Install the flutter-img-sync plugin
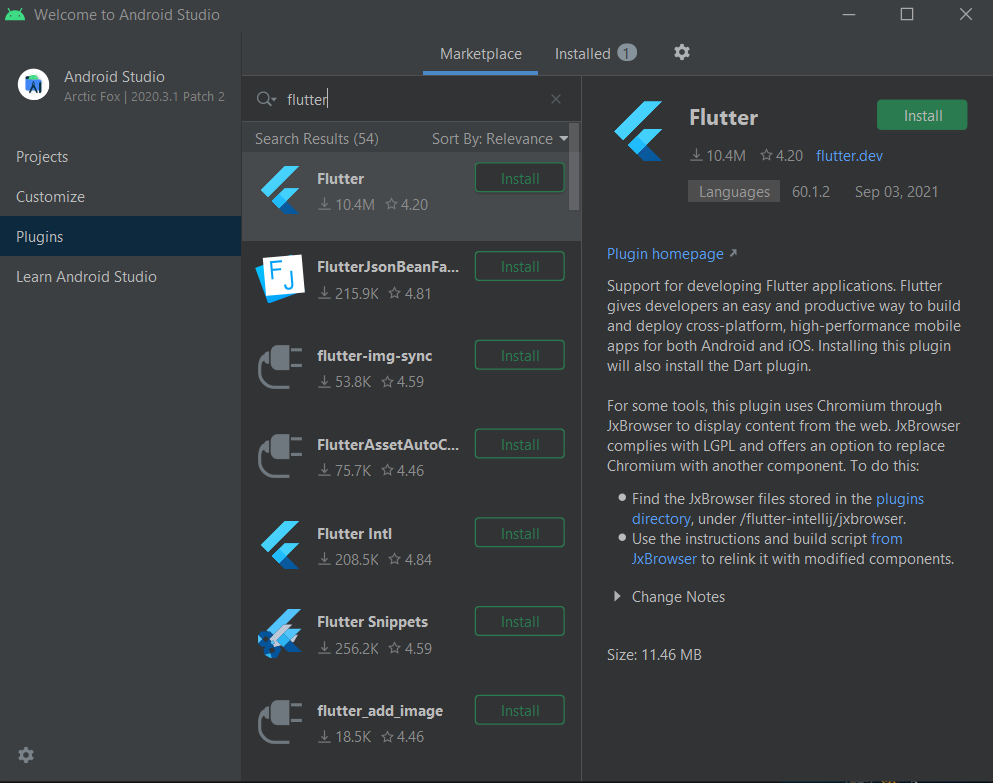This screenshot has width=993, height=783. pos(520,355)
